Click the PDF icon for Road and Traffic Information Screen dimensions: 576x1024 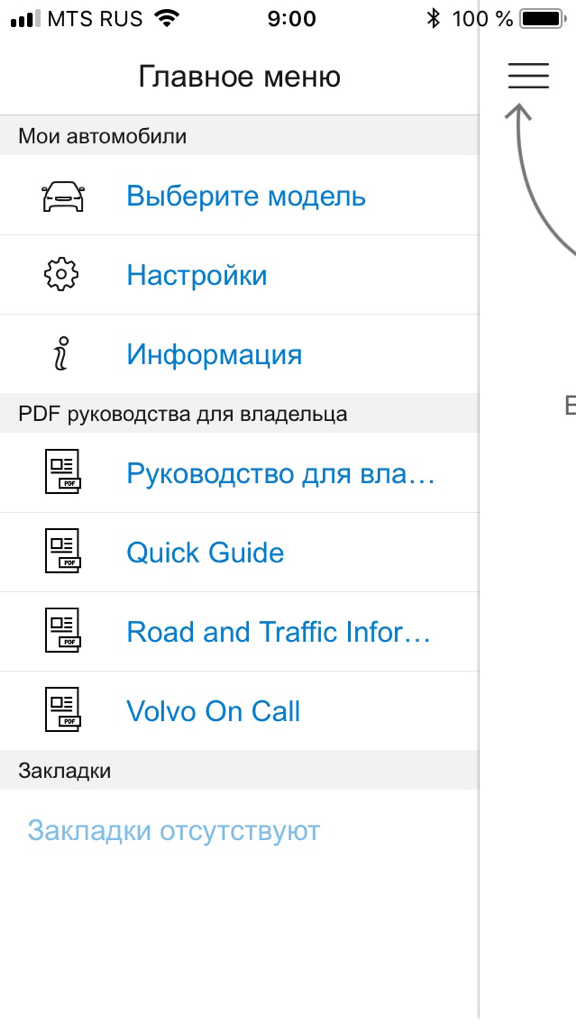[x=63, y=630]
